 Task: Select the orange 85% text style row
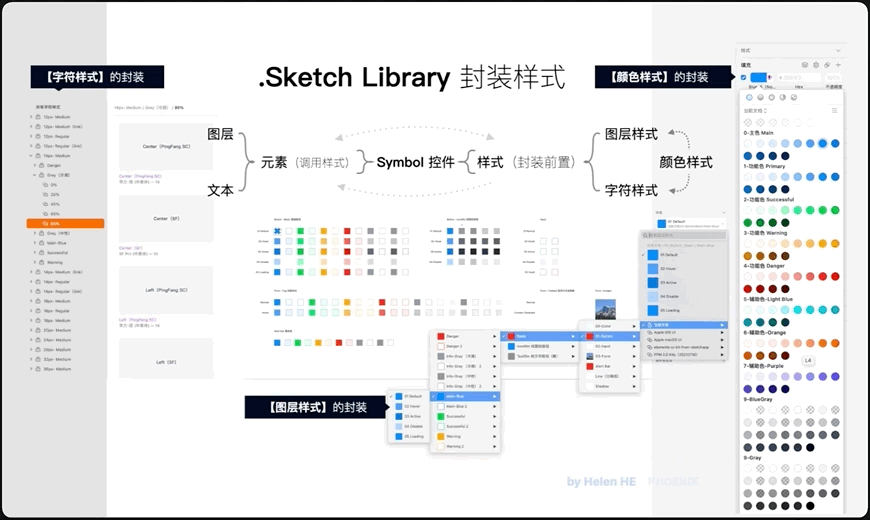[65, 224]
